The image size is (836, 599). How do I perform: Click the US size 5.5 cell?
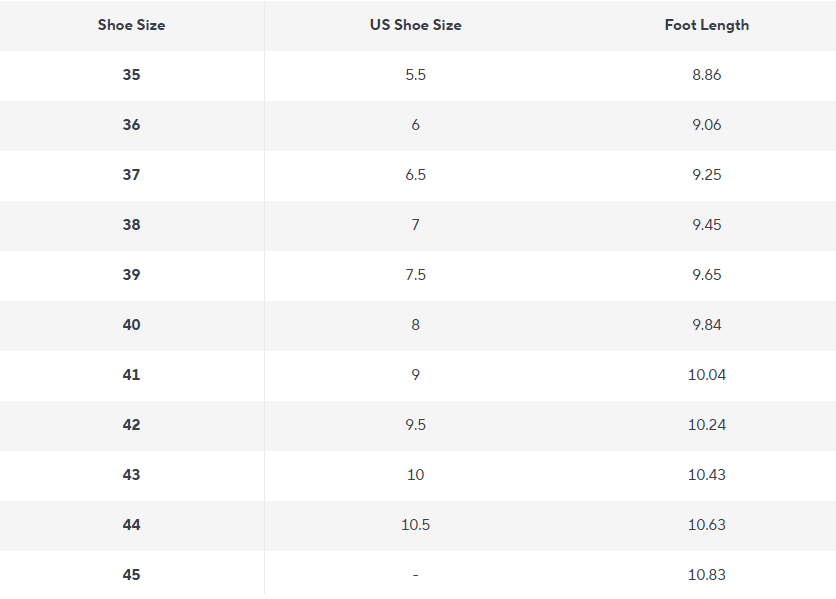415,75
